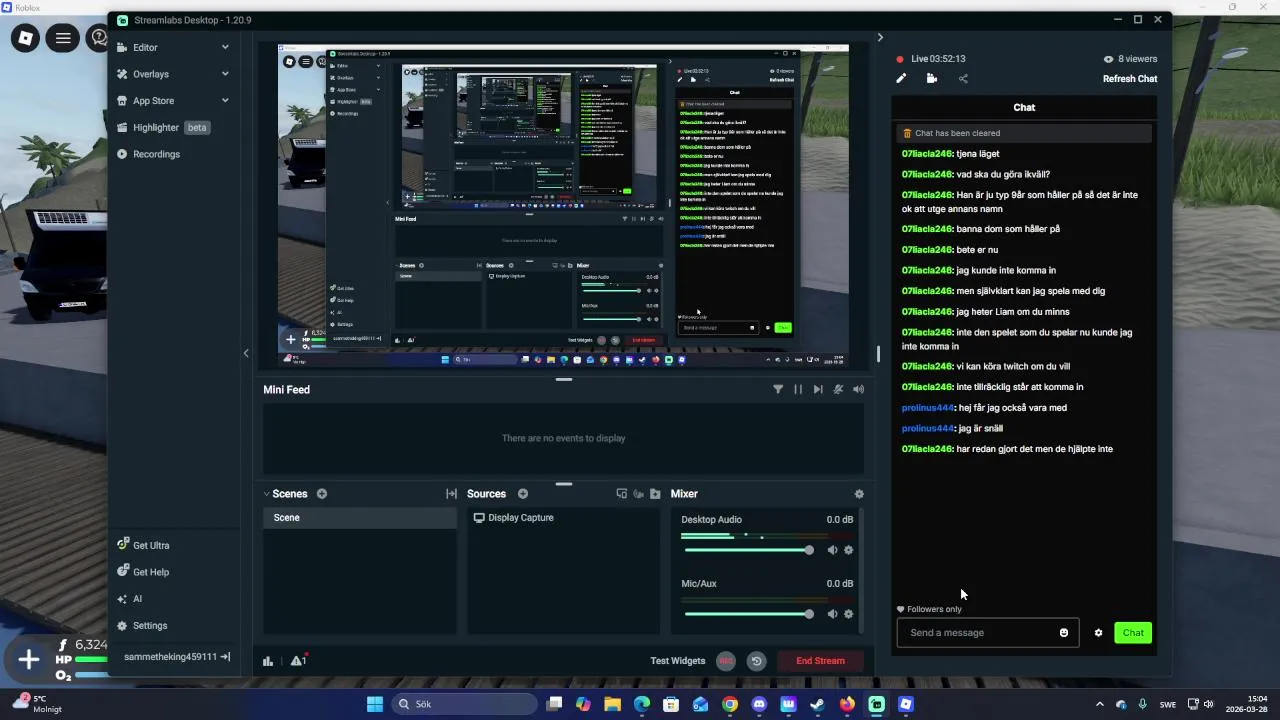This screenshot has height=720, width=1280.
Task: Open Google Chrome from the taskbar
Action: (730, 704)
